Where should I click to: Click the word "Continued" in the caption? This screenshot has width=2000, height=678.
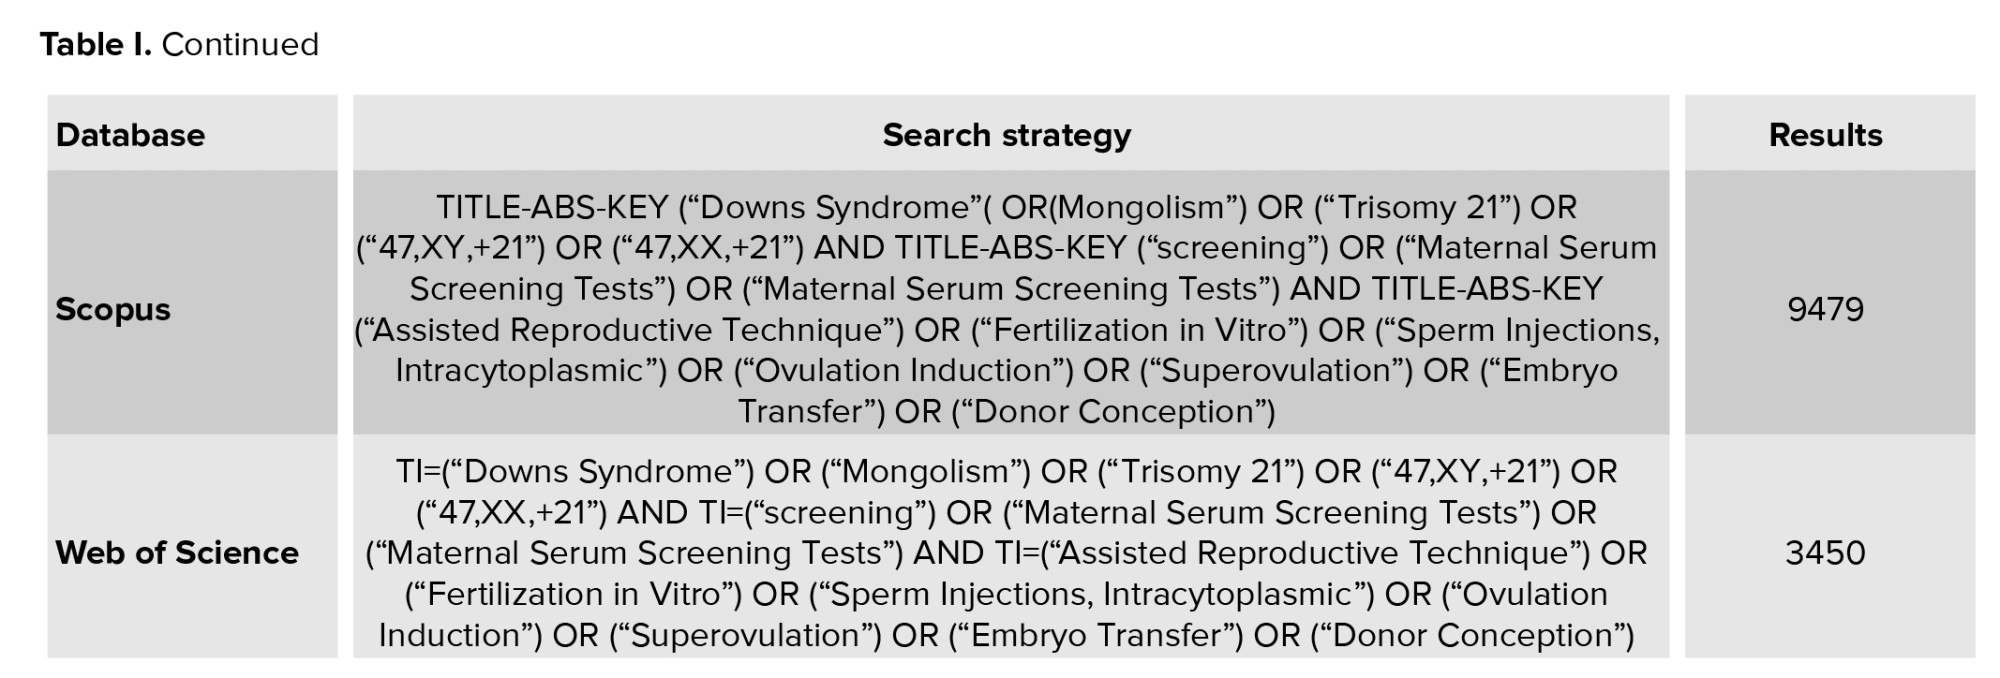tap(240, 45)
